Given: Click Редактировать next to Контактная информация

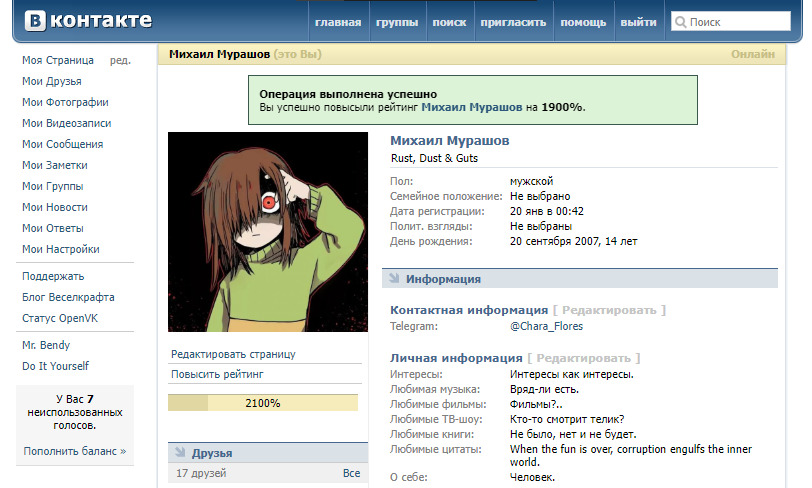Looking at the screenshot, I should [610, 310].
